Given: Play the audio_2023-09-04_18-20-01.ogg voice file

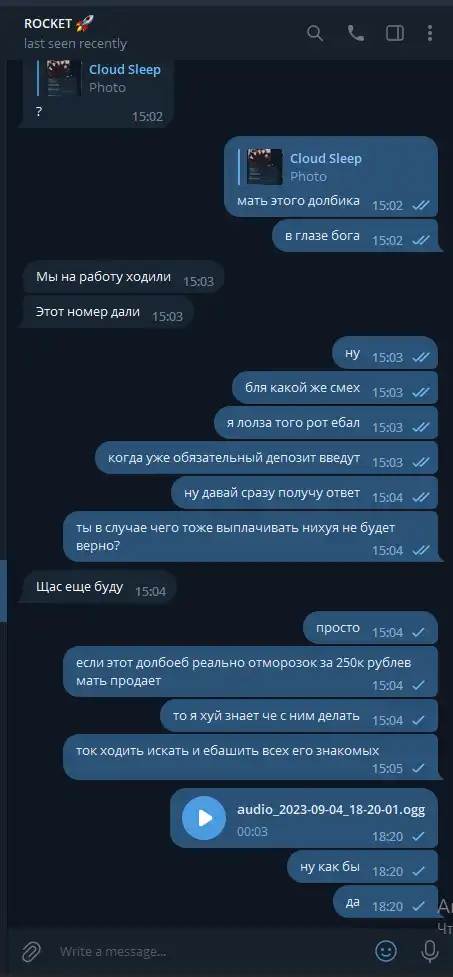Looking at the screenshot, I should point(204,817).
